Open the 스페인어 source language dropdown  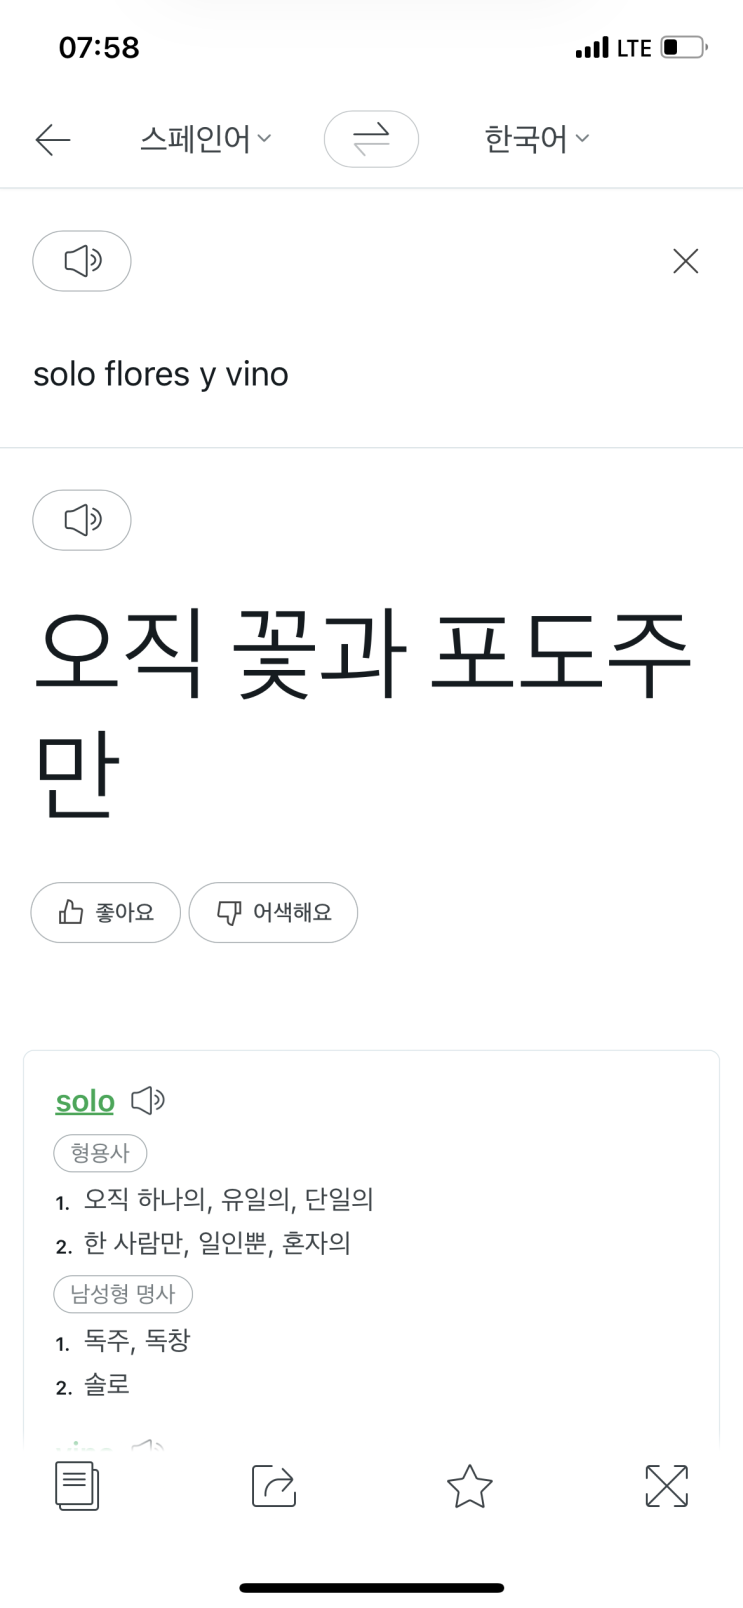click(x=205, y=139)
